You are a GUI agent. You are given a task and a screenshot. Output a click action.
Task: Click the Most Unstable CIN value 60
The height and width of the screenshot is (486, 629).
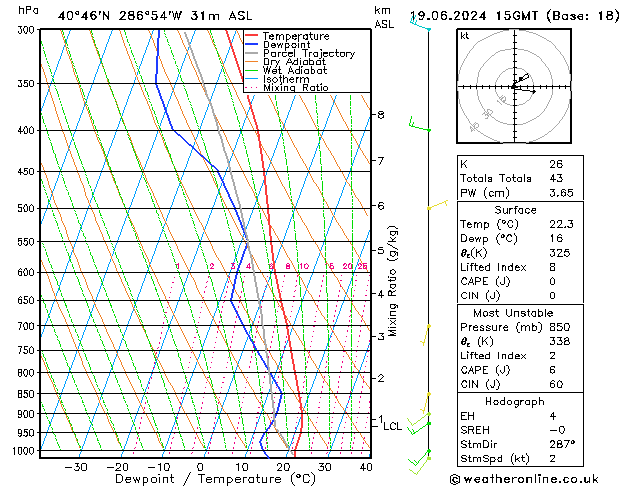556,384
